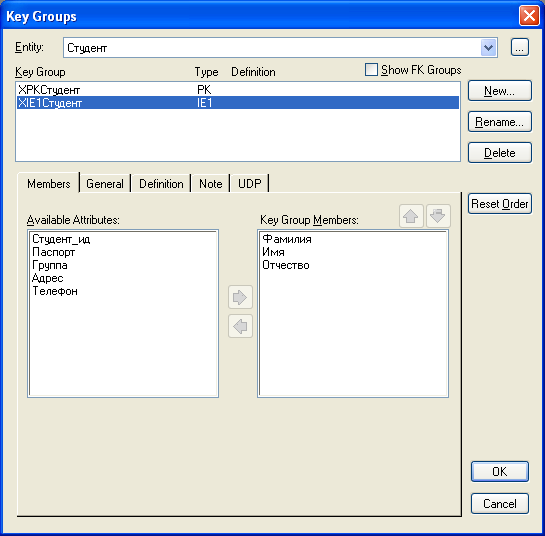The height and width of the screenshot is (536, 545).
Task: Cancel the dialog
Action: pyautogui.click(x=499, y=503)
